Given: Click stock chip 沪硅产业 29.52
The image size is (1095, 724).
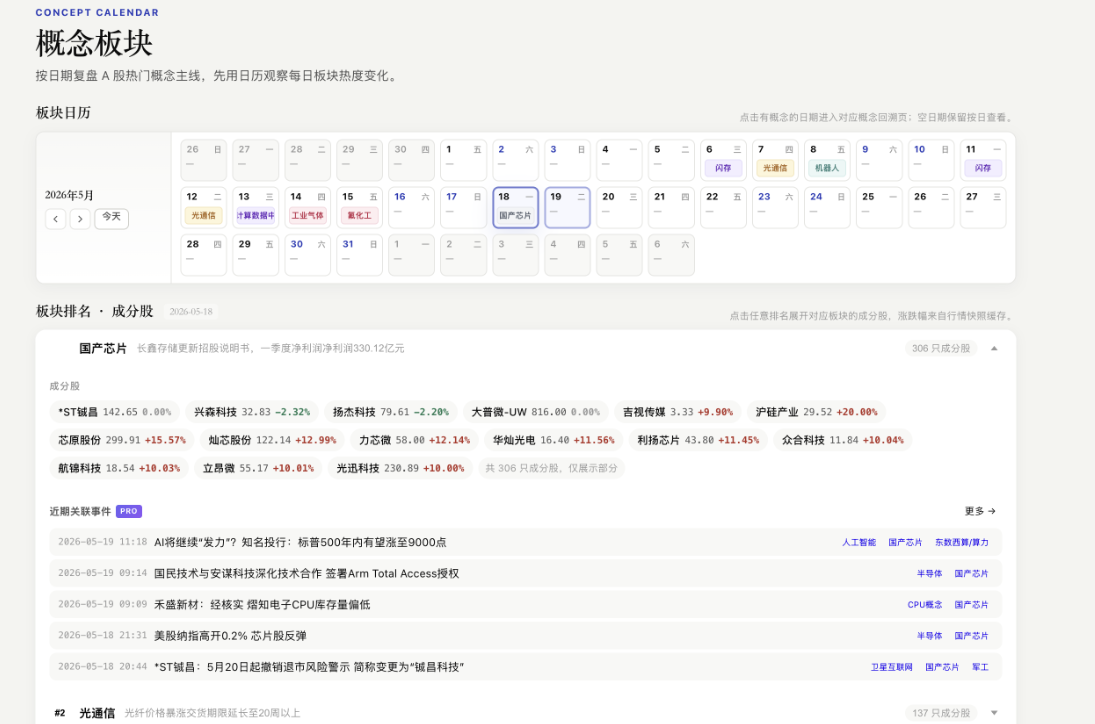Looking at the screenshot, I should [816, 412].
